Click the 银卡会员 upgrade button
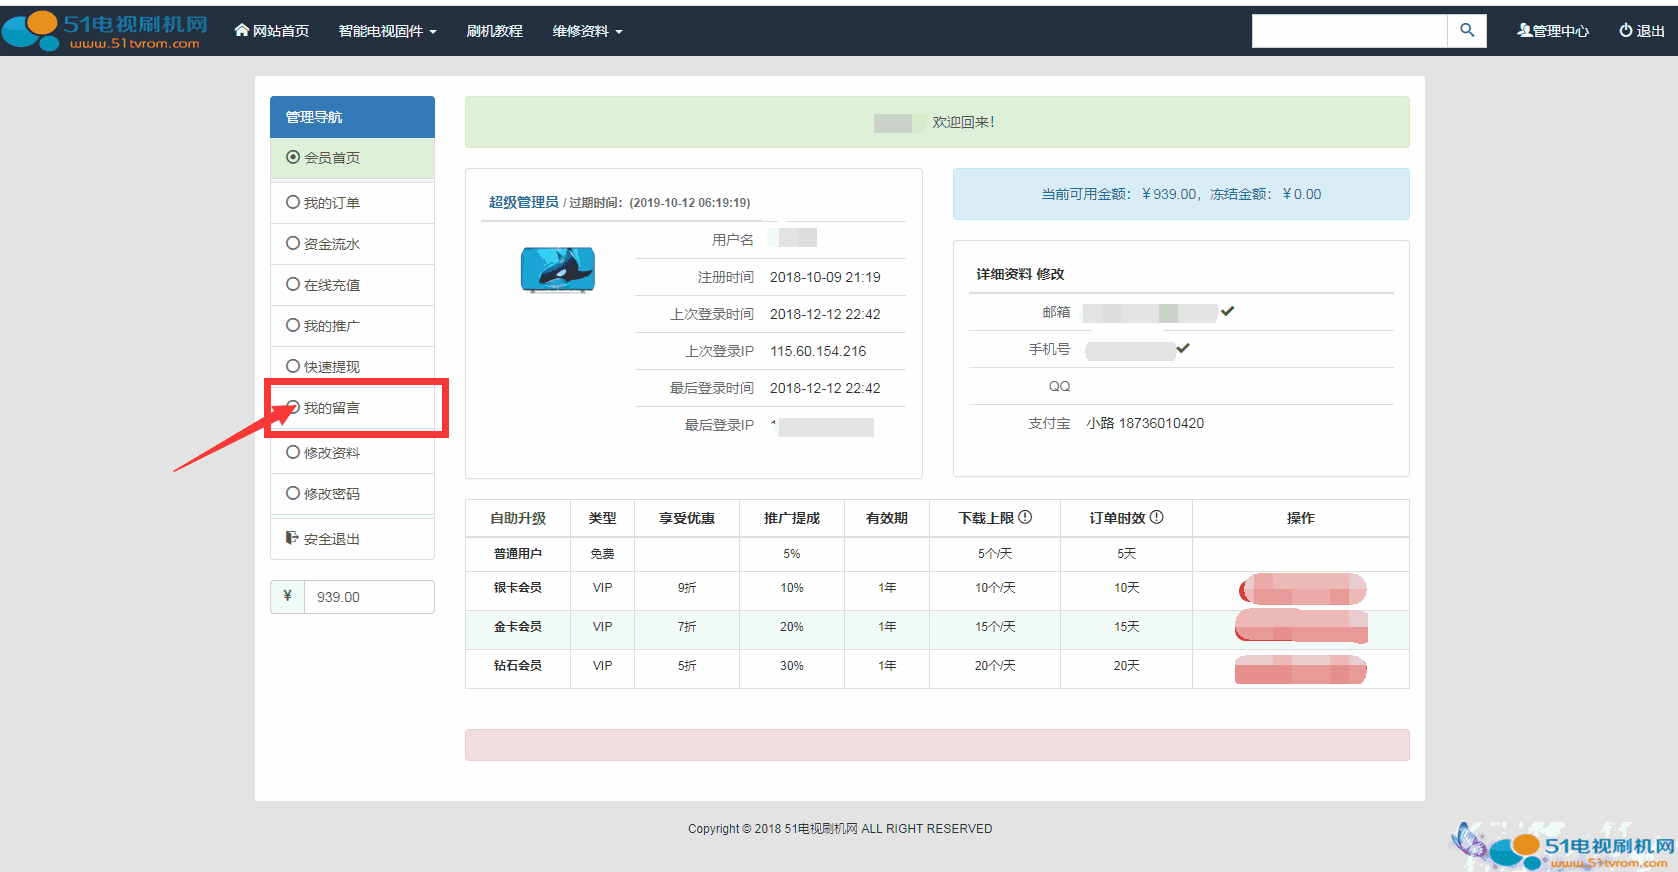Screen dimensions: 1678x872 point(1302,590)
